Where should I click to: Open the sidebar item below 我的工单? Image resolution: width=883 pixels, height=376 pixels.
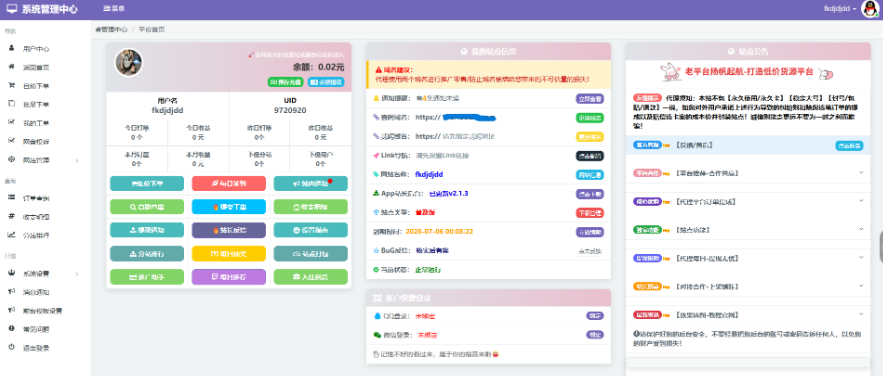(x=36, y=141)
